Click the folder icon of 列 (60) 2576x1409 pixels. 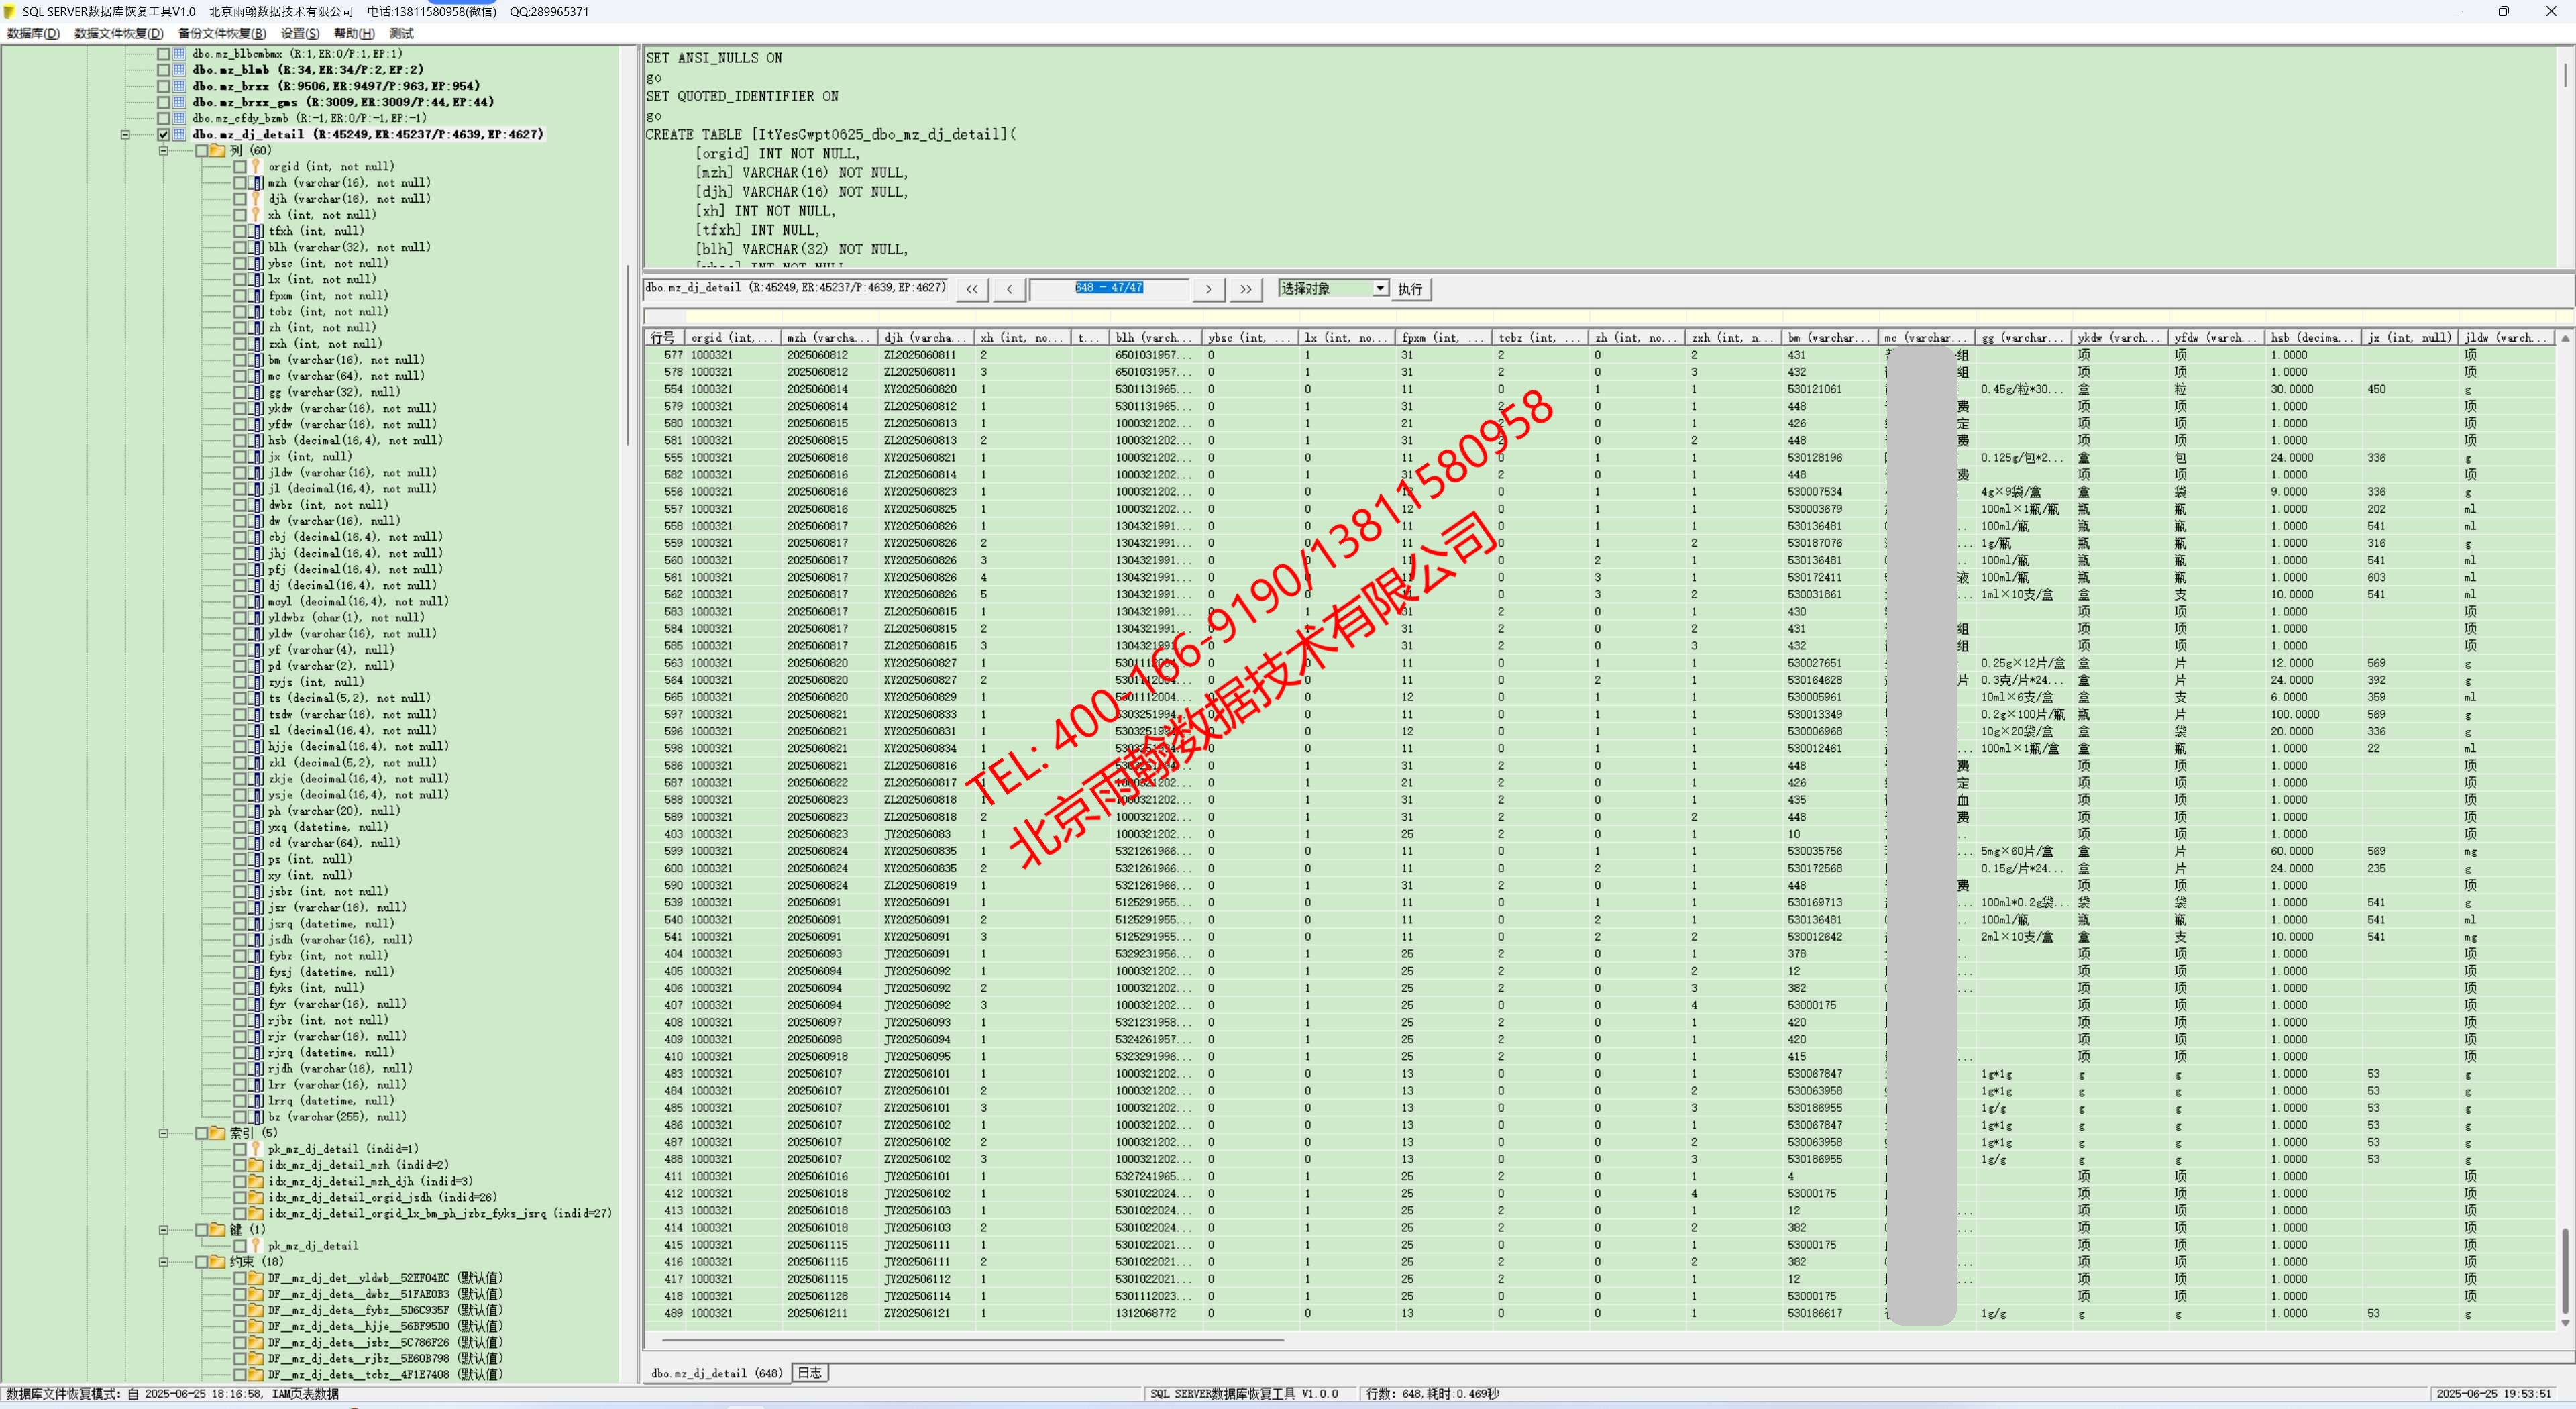pyautogui.click(x=218, y=151)
